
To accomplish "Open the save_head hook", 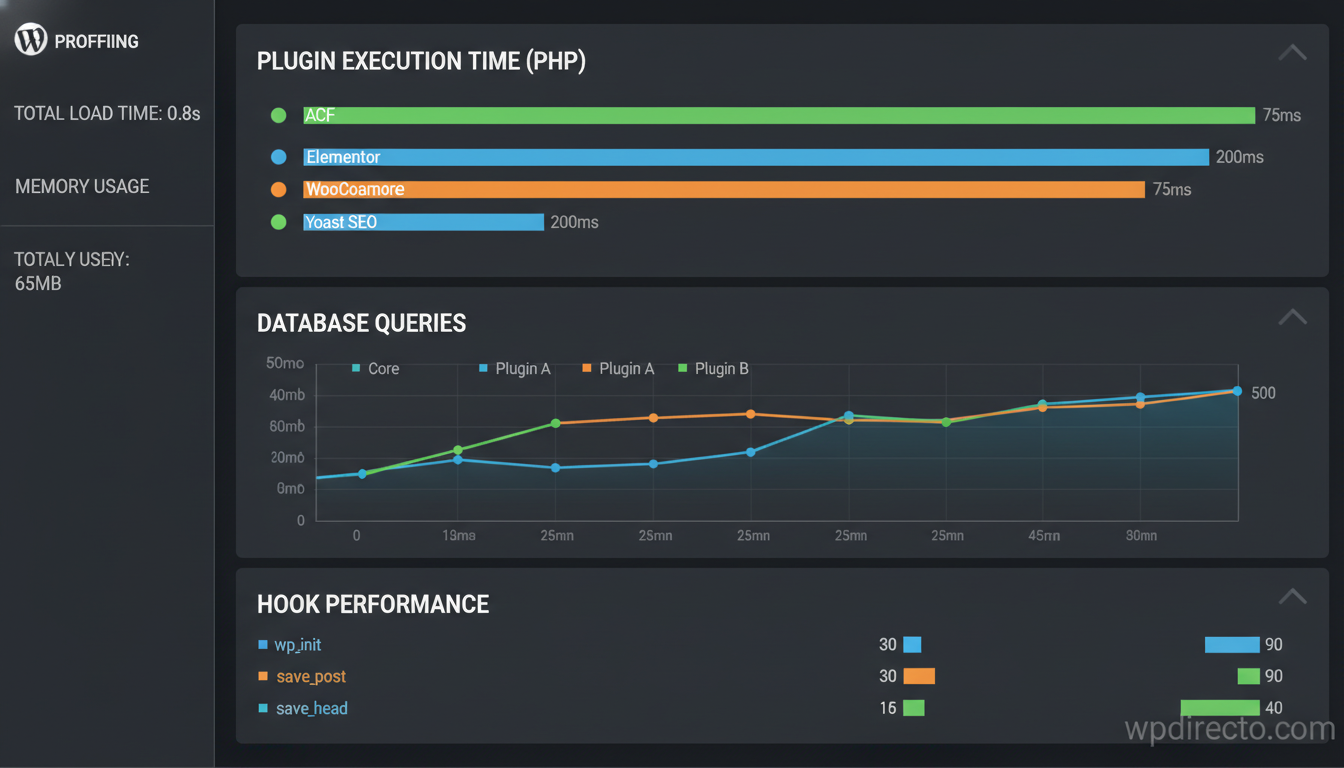I will click(x=312, y=708).
